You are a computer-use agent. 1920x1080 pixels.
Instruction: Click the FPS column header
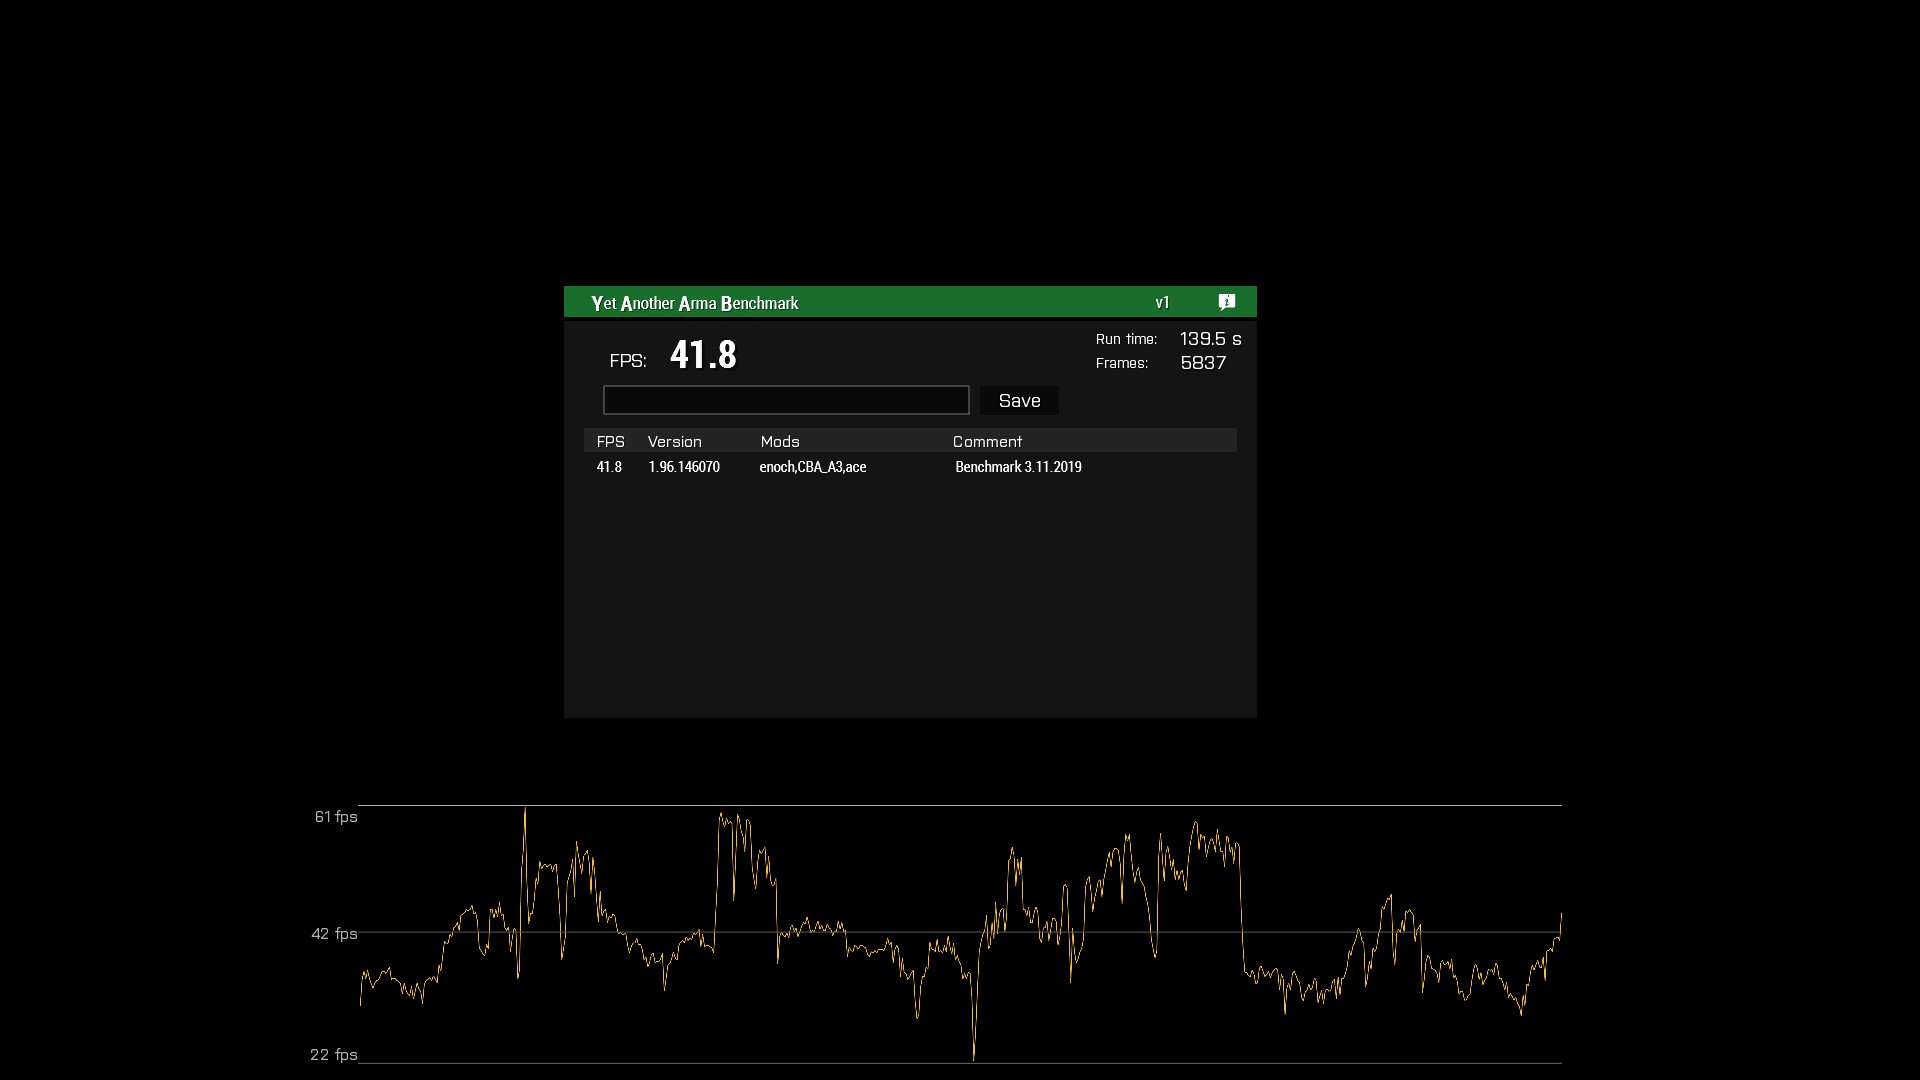point(610,441)
